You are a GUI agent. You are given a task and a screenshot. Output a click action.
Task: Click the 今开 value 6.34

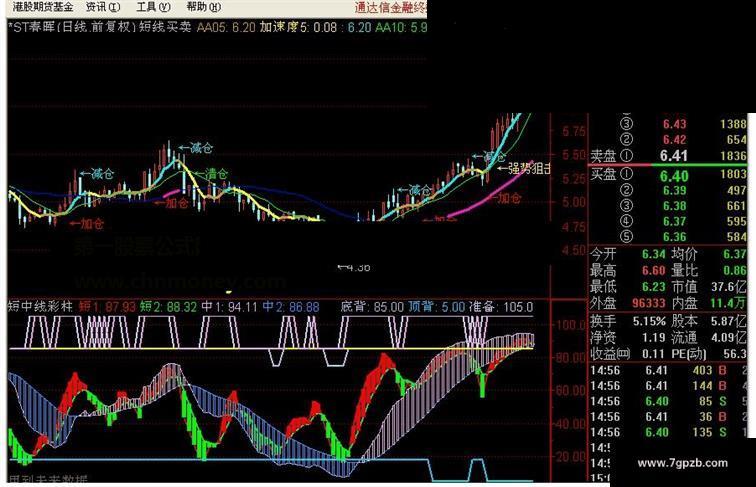[653, 254]
